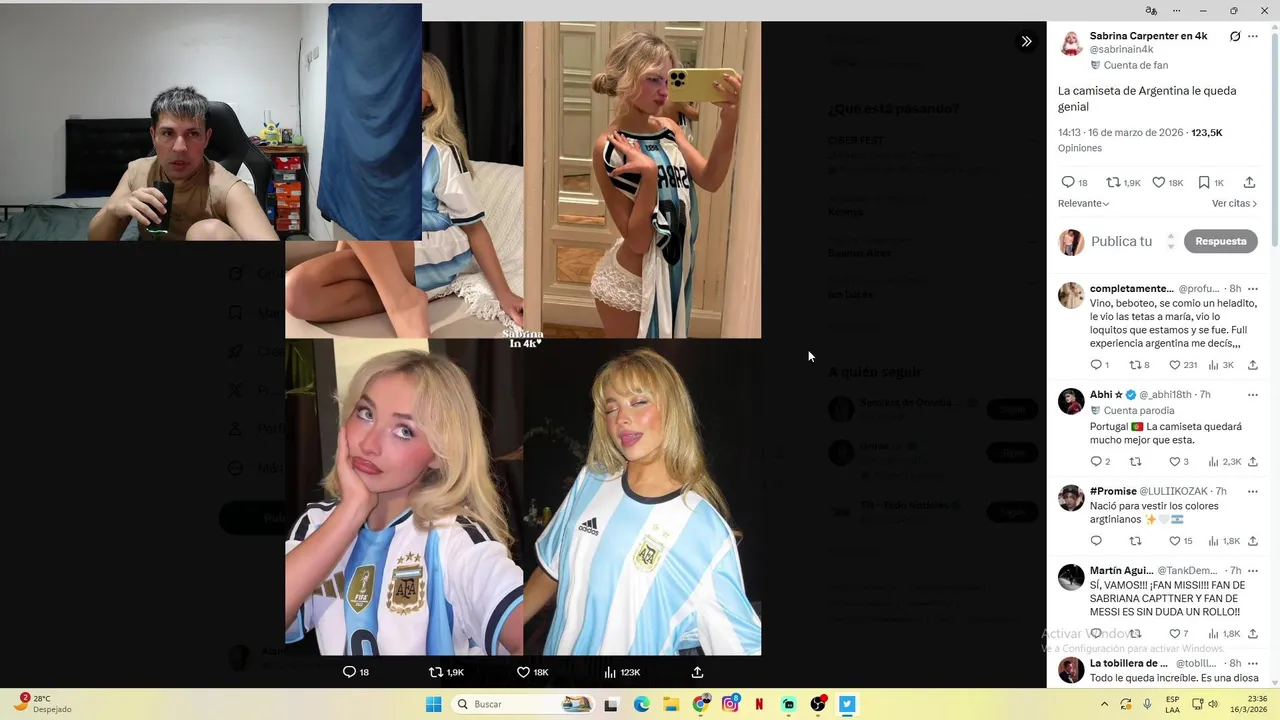Open main post author's avatar

point(1071,43)
